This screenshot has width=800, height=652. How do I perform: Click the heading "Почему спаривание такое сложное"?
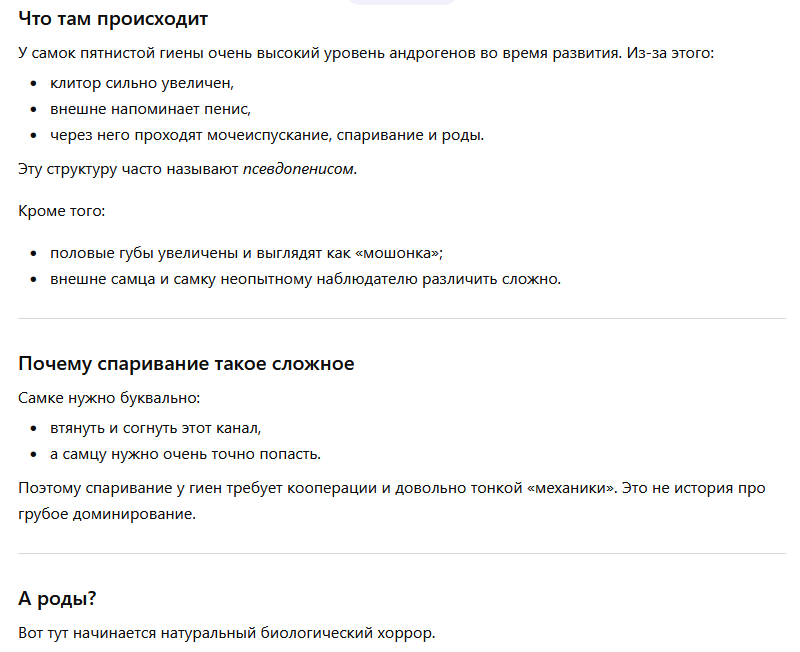(186, 364)
